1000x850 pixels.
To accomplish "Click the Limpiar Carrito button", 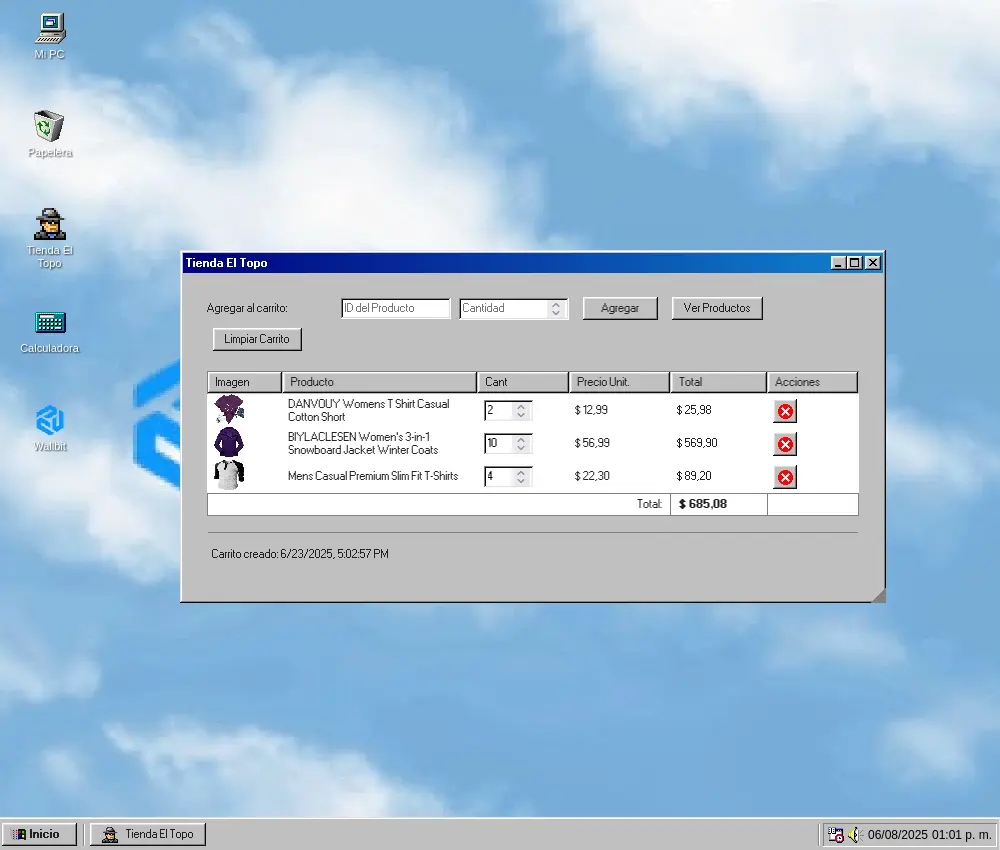I will [257, 339].
